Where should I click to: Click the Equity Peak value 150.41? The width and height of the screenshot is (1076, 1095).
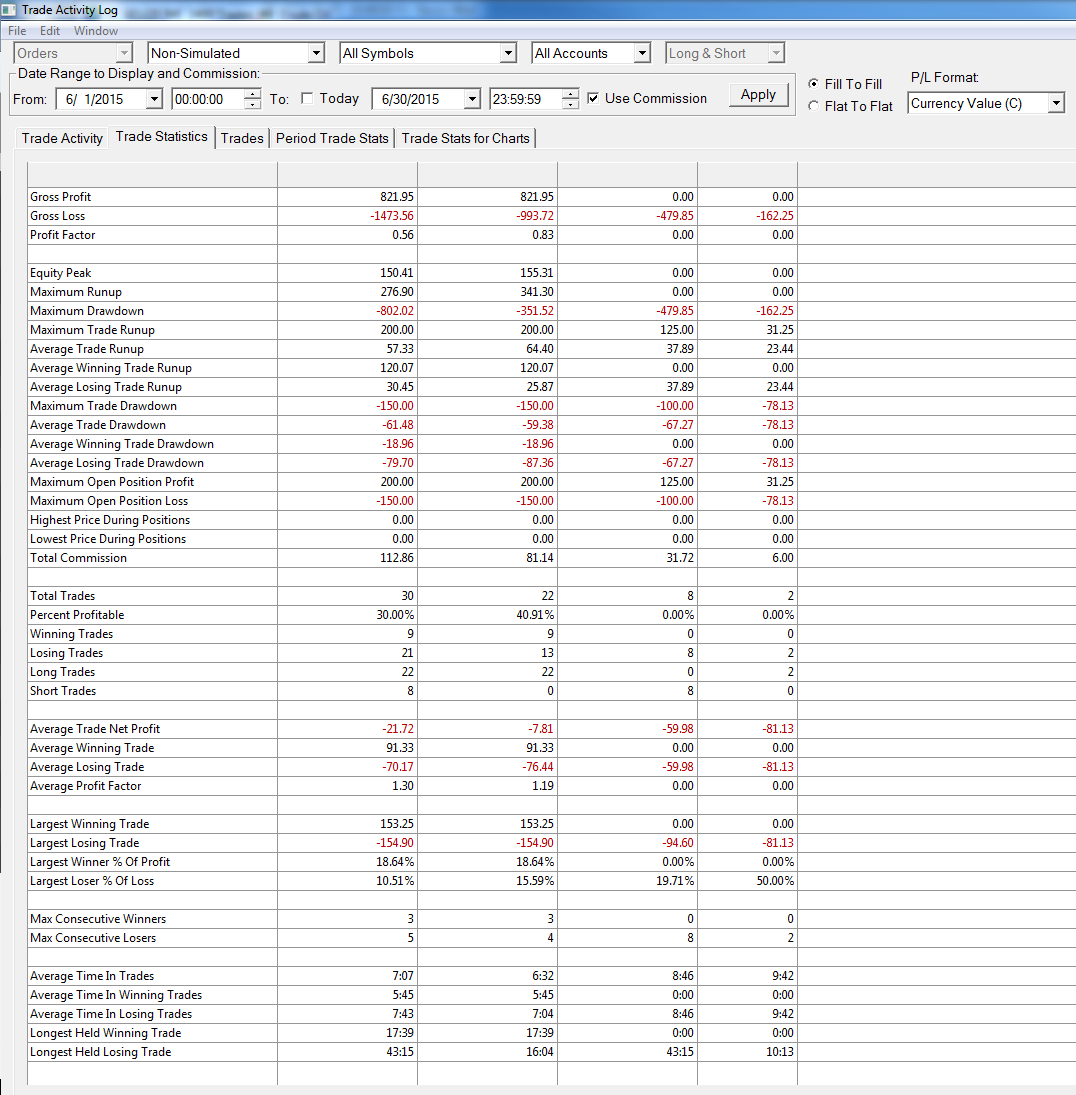[x=397, y=273]
